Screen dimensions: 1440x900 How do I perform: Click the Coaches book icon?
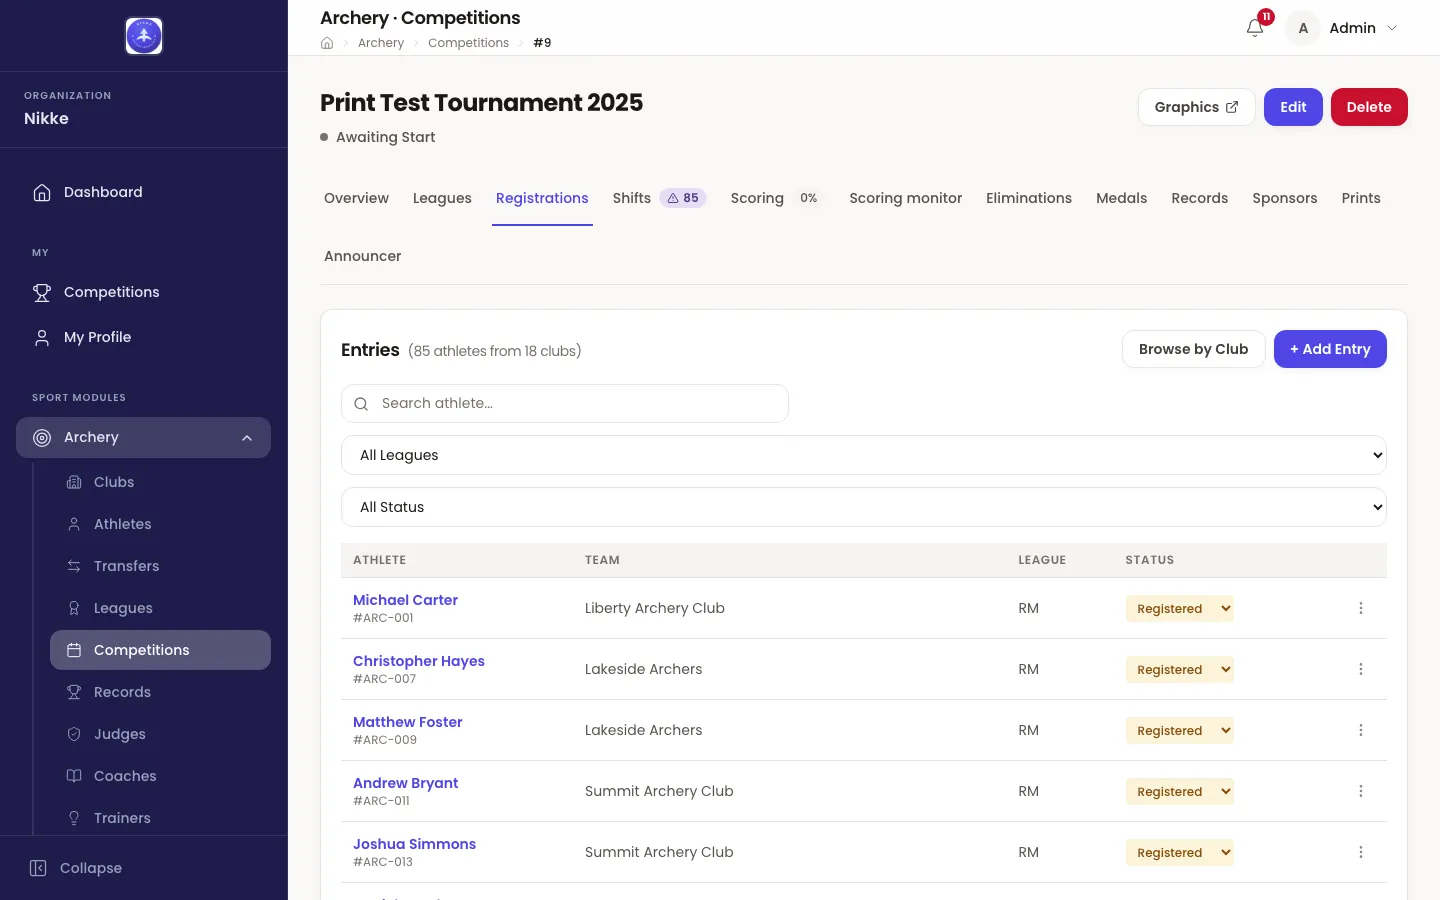[x=74, y=776]
